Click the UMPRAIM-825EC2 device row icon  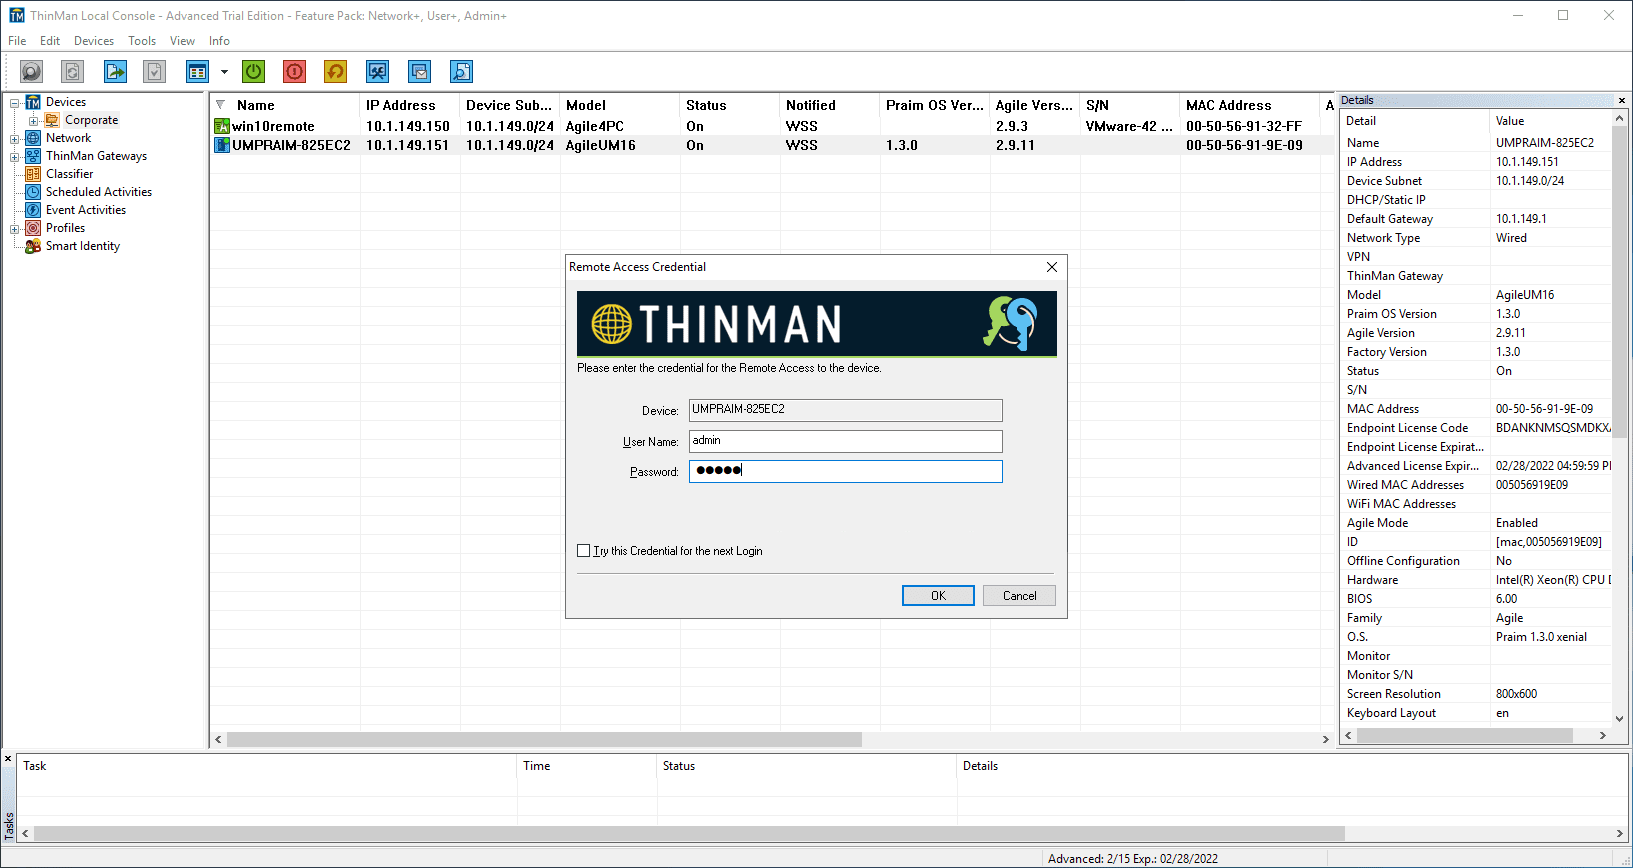point(222,145)
